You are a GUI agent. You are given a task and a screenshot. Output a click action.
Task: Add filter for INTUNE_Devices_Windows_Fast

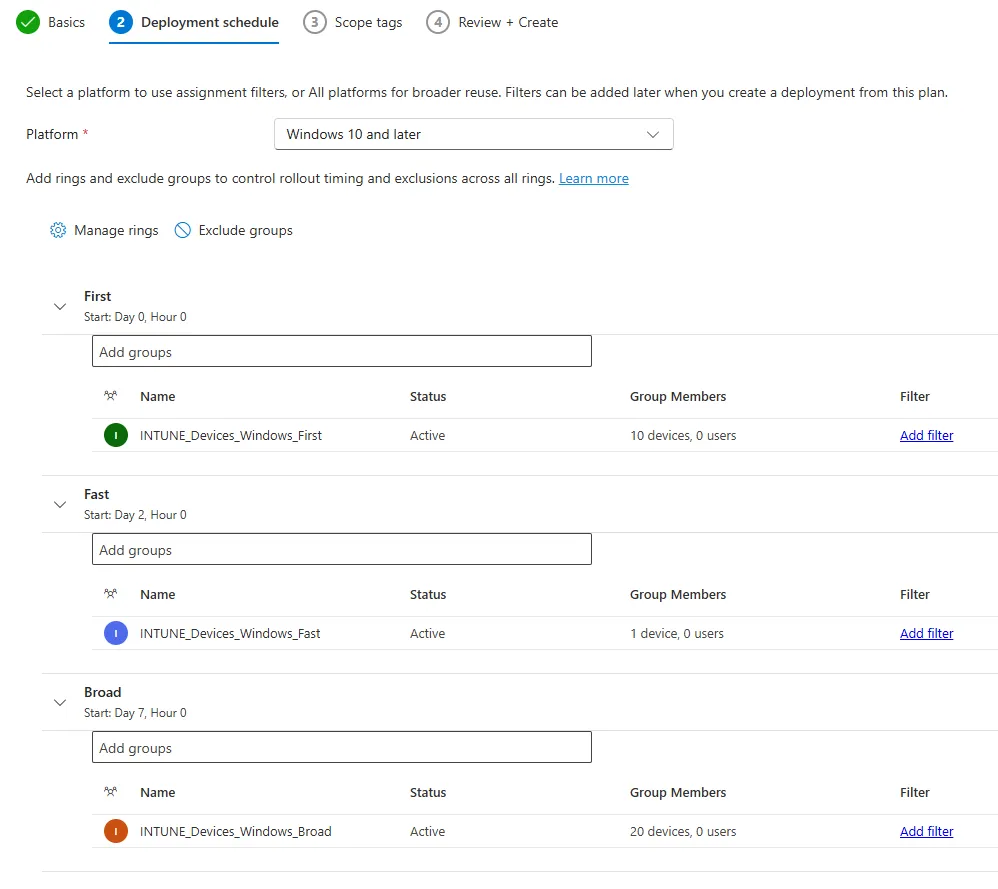point(926,633)
